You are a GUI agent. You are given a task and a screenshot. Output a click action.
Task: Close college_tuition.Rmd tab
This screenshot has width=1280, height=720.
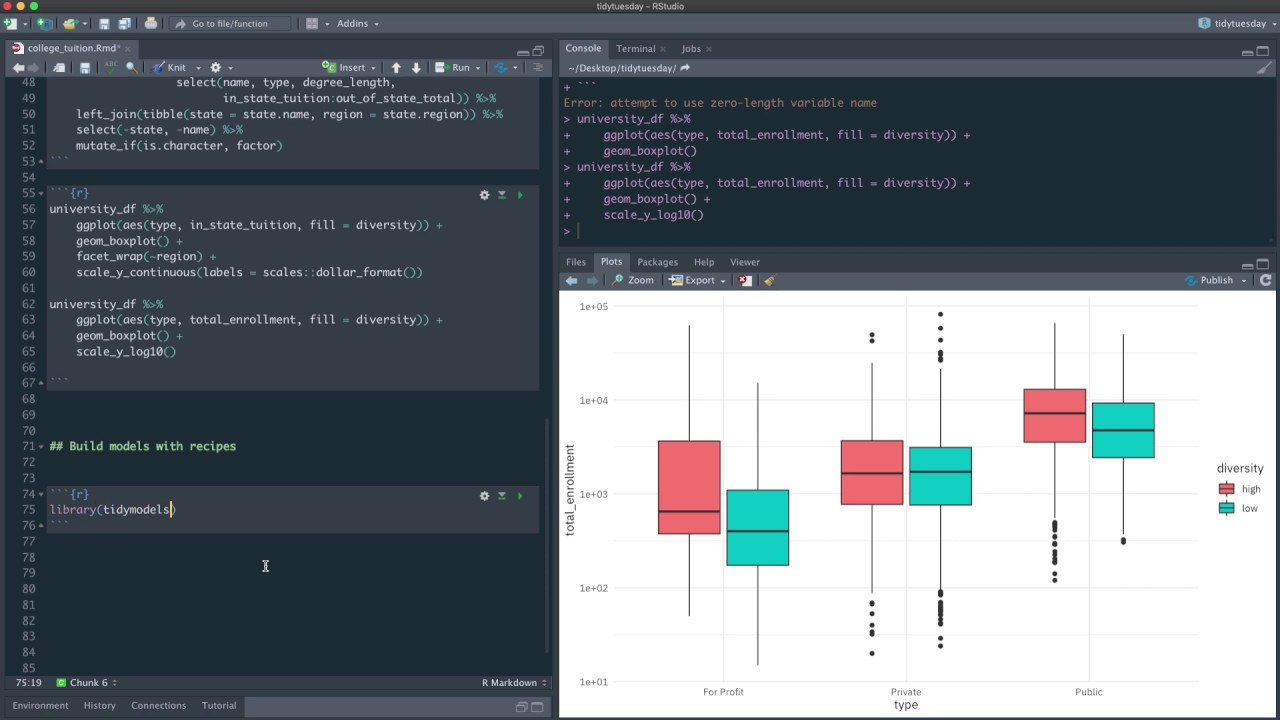pos(128,49)
